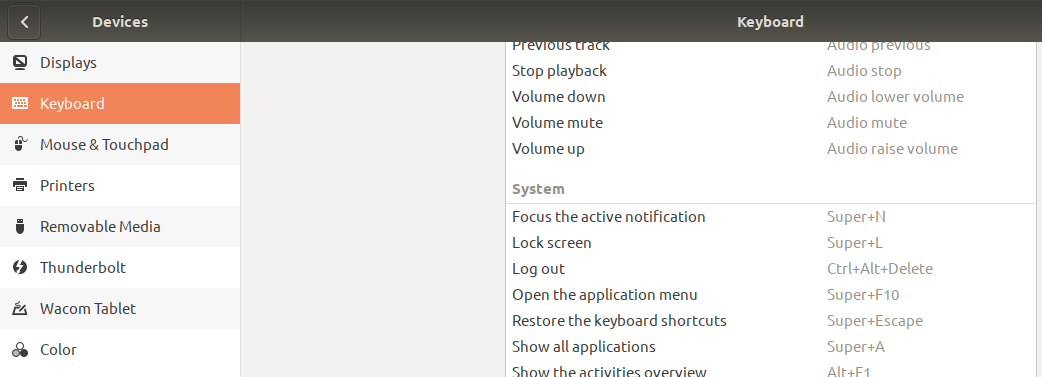This screenshot has width=1042, height=377.
Task: Click the Removable Media USB icon
Action: tap(20, 227)
